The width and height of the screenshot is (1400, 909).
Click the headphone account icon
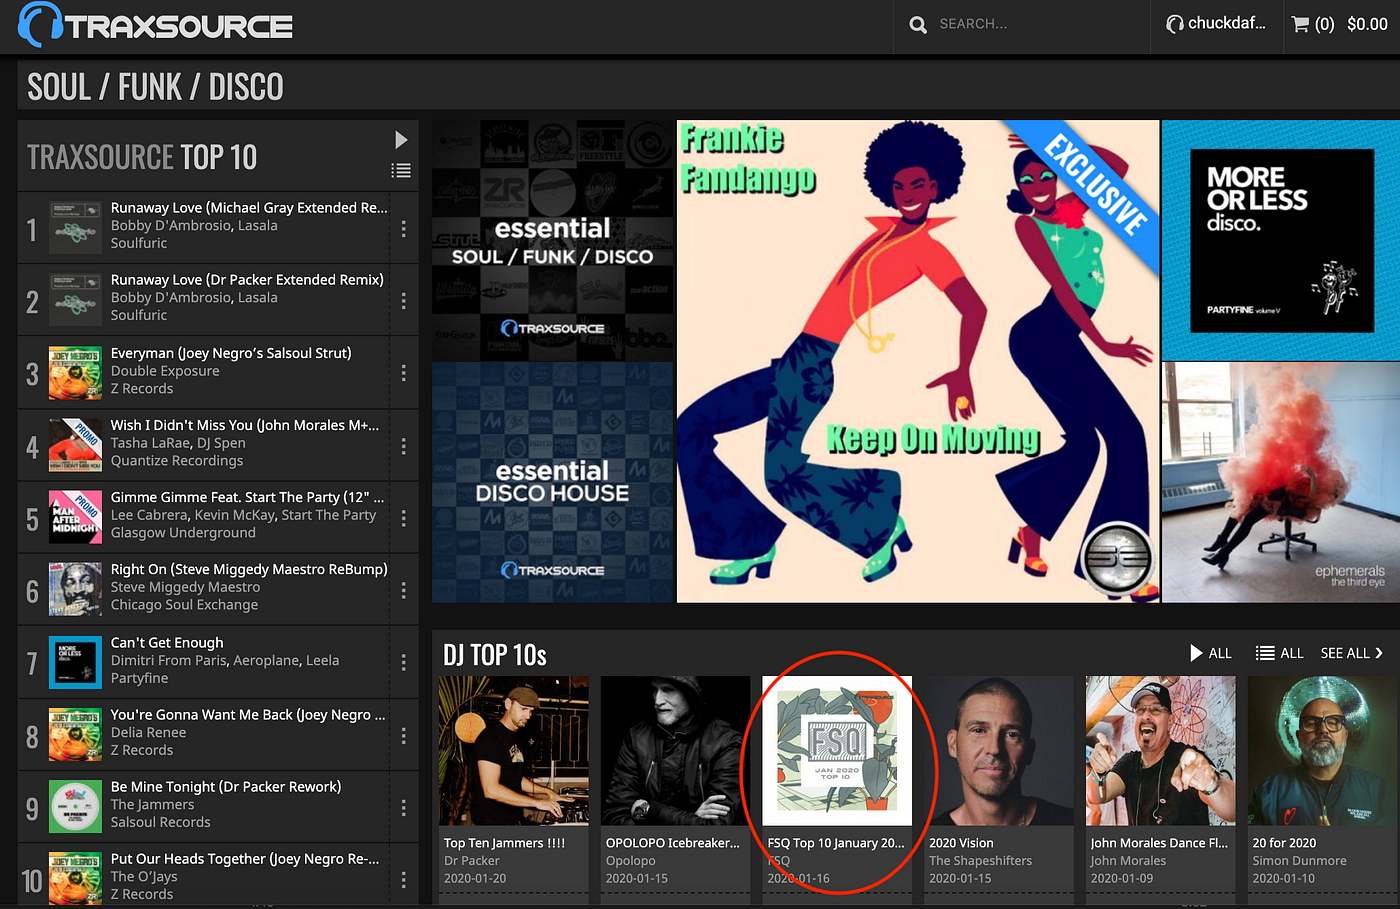(1175, 23)
